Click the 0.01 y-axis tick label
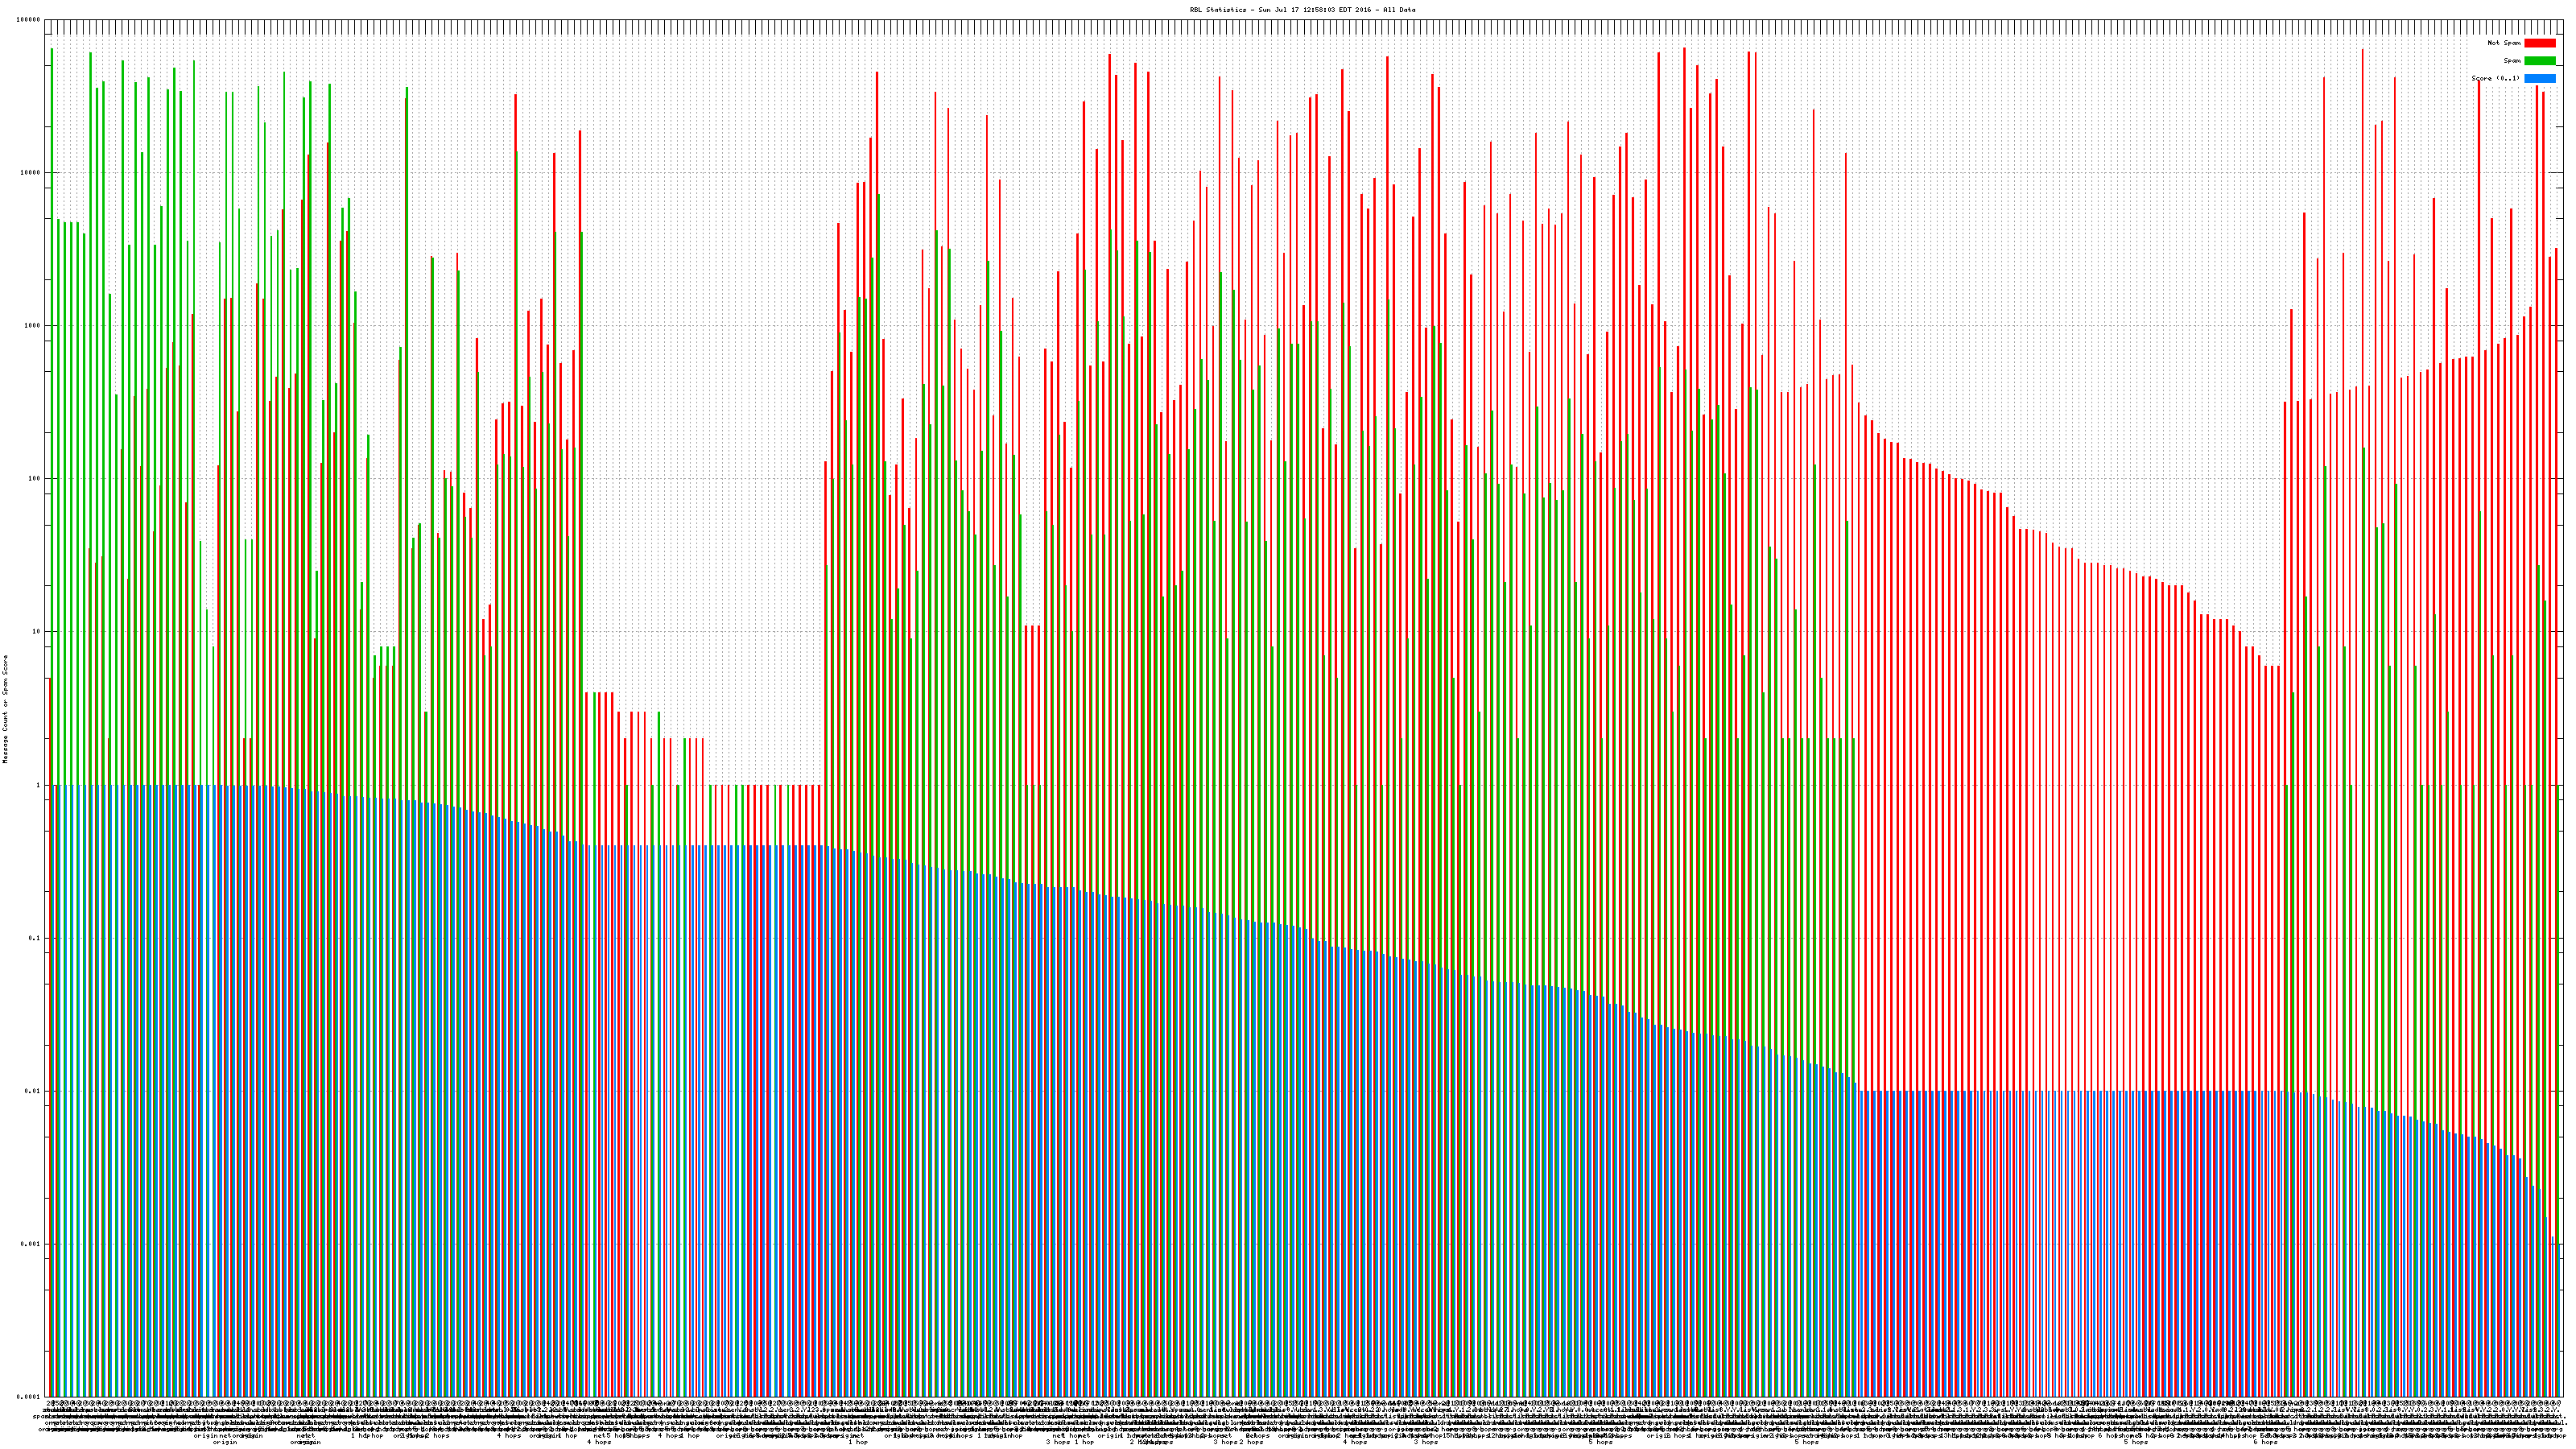 pos(33,1091)
